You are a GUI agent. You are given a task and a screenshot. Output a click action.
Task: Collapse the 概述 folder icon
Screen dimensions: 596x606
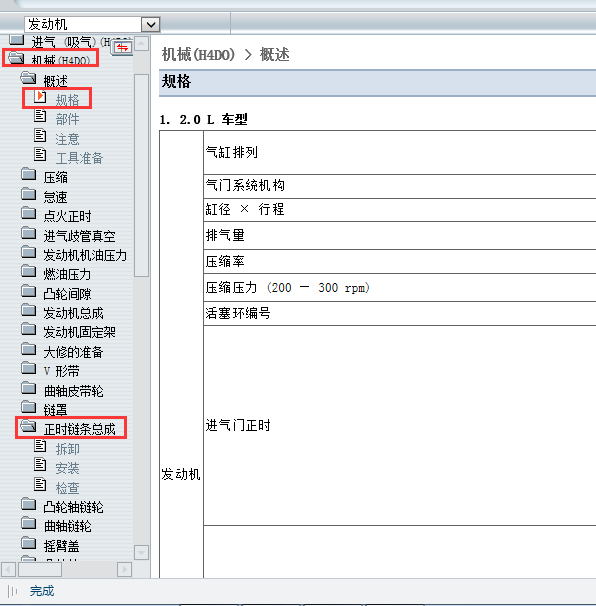click(28, 78)
